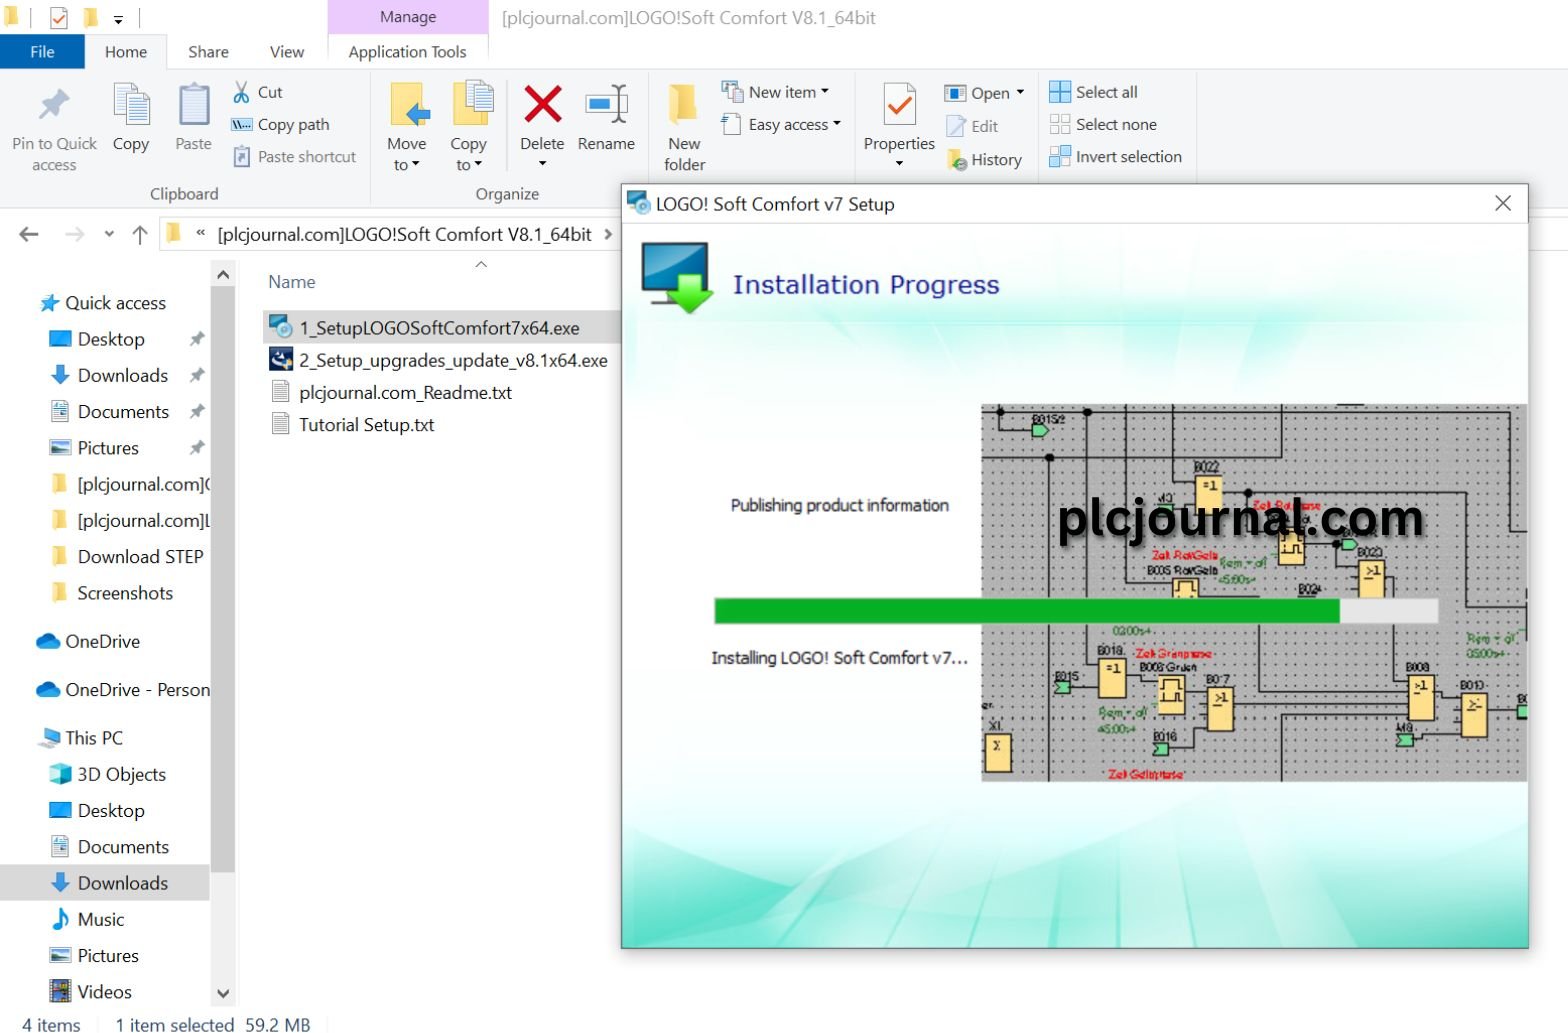Click Invert selection option

1116,157
